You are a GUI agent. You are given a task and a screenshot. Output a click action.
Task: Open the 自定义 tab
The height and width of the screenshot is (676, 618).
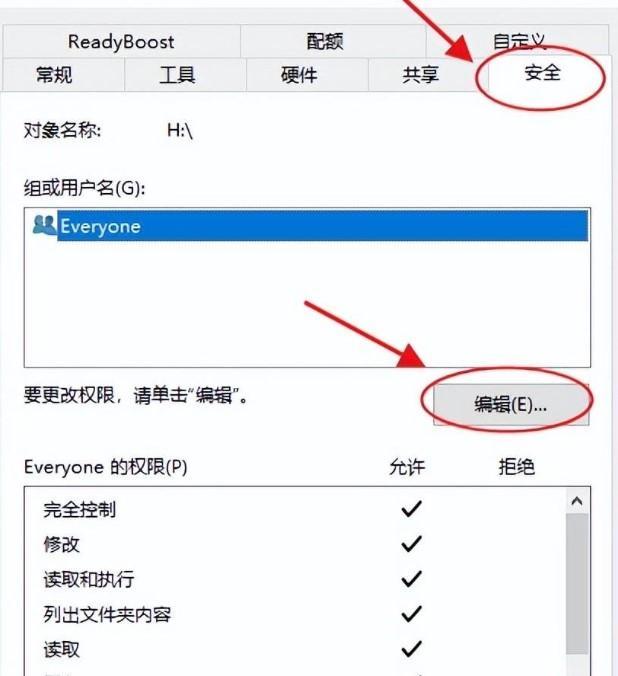click(x=519, y=41)
